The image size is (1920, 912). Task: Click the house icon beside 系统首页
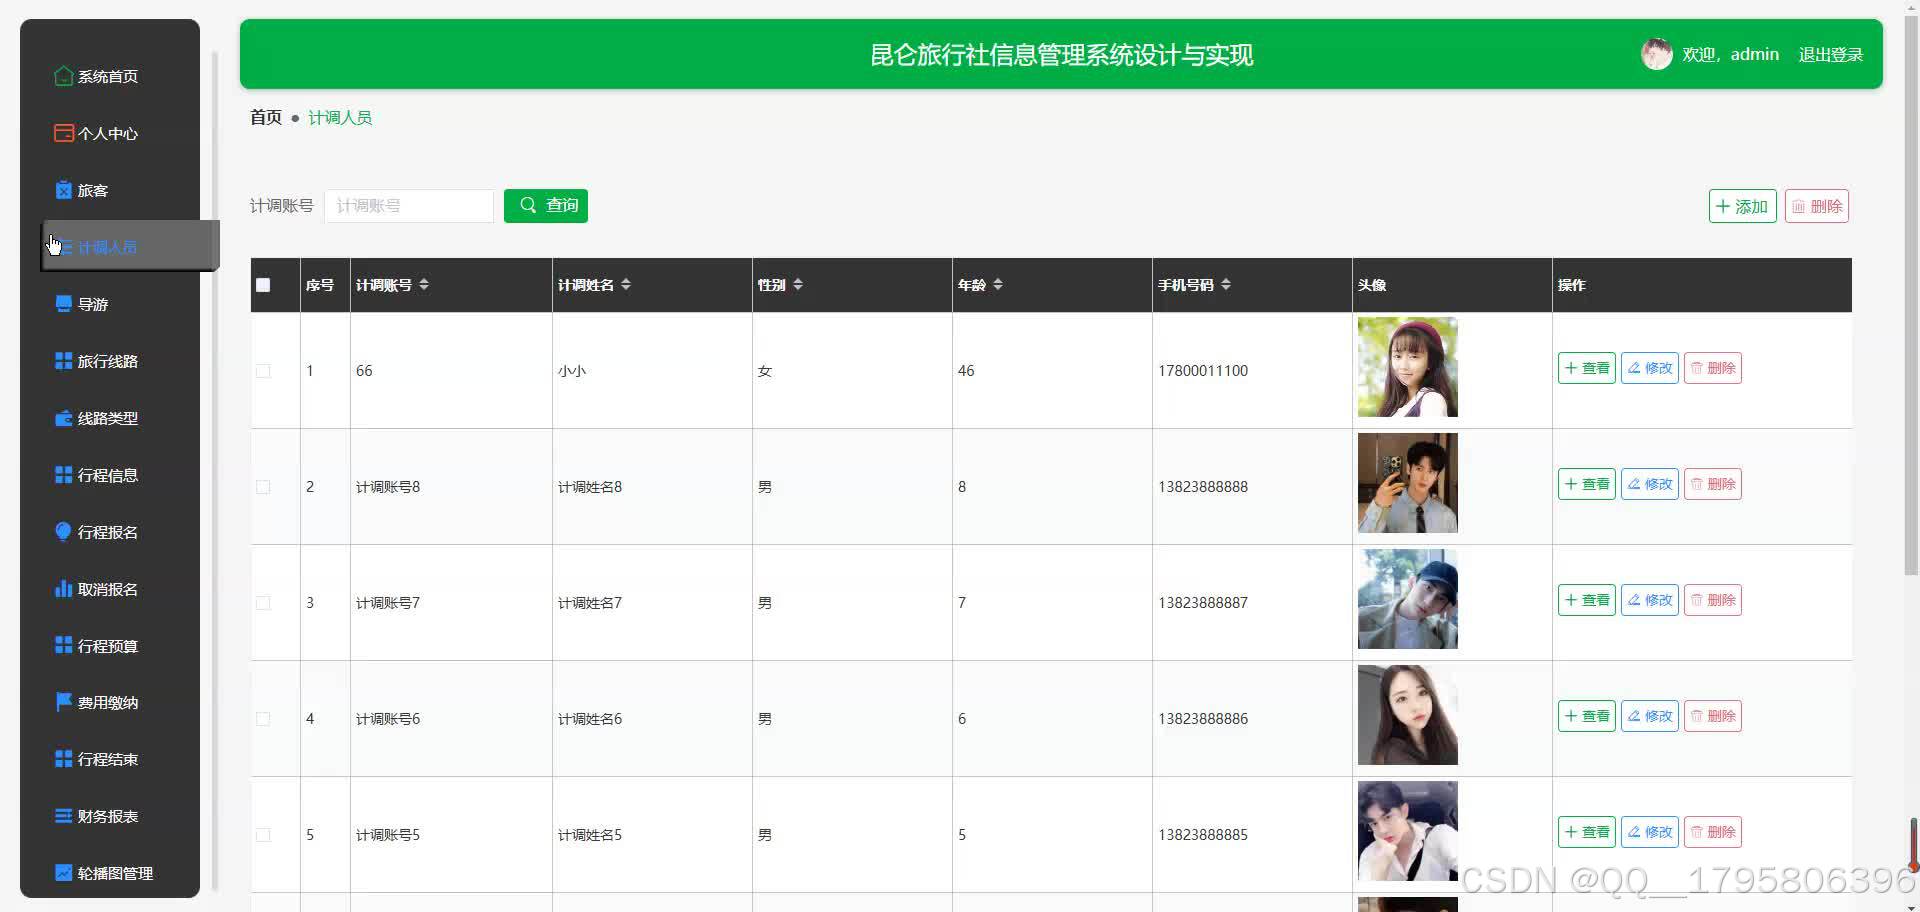[x=63, y=76]
